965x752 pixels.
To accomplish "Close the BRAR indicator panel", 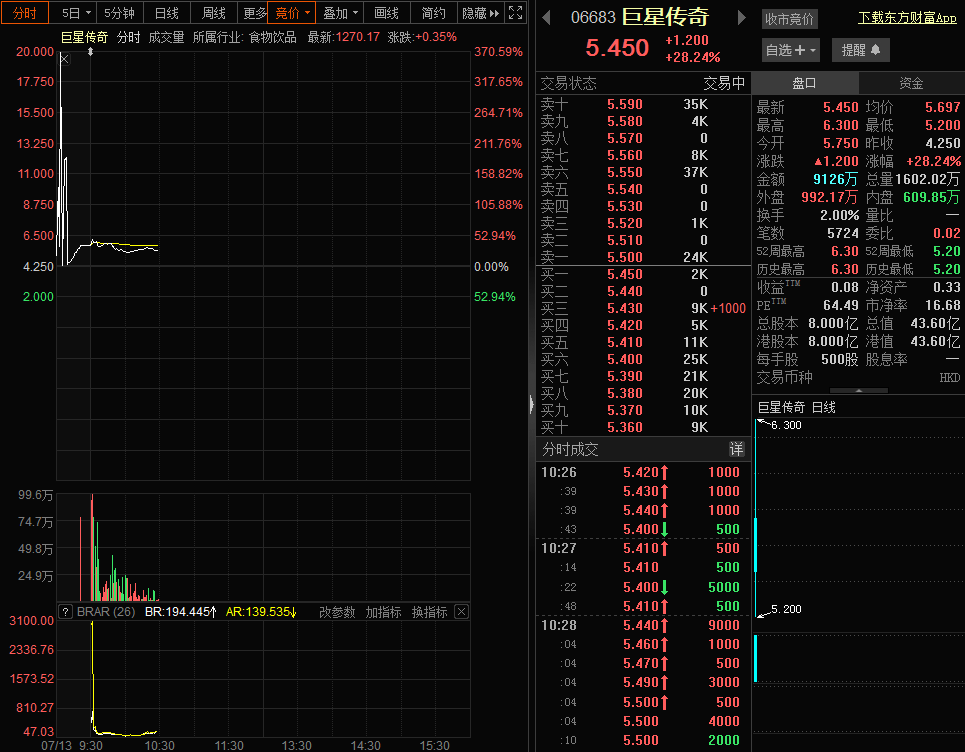I will pyautogui.click(x=461, y=612).
